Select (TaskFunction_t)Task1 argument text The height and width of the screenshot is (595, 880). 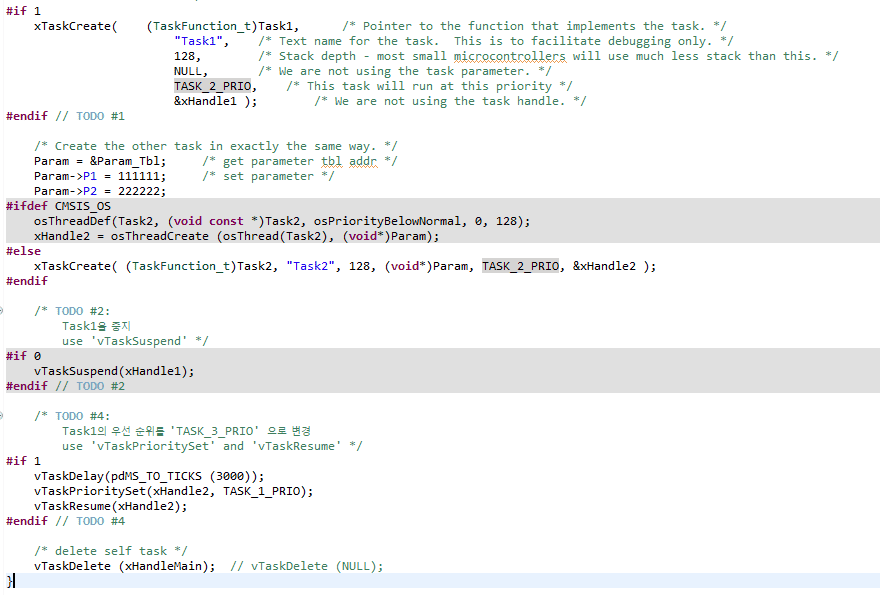coord(219,26)
